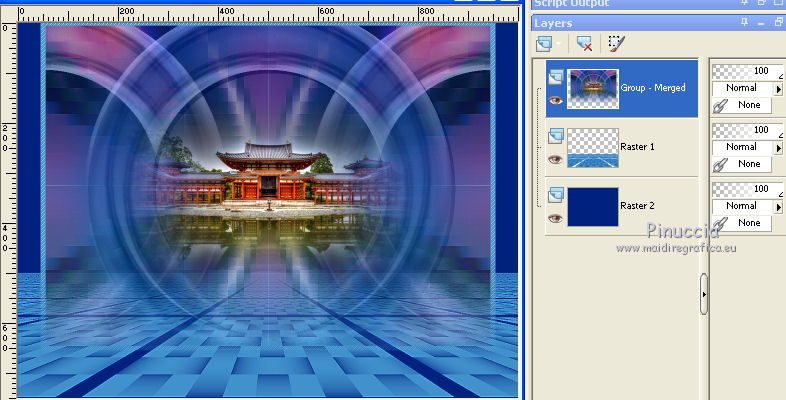Viewport: 786px width, 400px height.
Task: Click the Script Output panel title
Action: (572, 4)
